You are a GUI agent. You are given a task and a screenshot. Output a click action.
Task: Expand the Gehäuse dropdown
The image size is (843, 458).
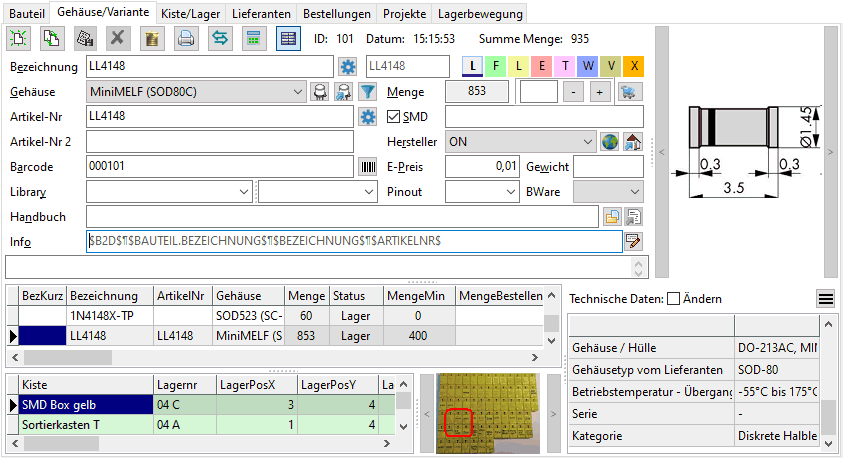coord(298,92)
